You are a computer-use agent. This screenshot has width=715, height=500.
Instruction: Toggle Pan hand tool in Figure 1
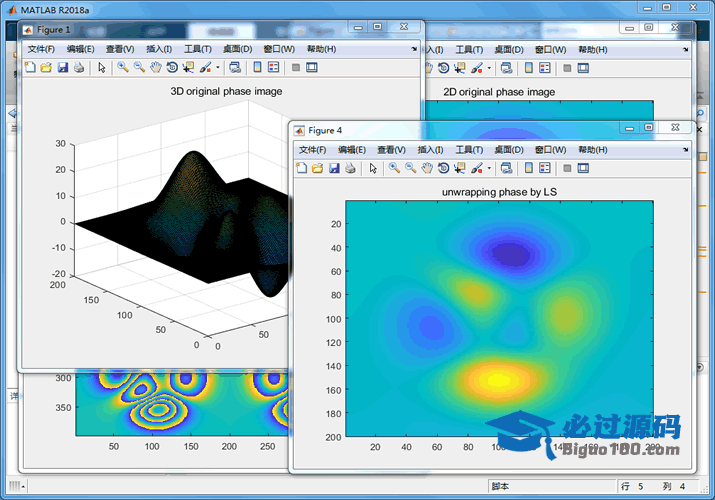pos(155,68)
